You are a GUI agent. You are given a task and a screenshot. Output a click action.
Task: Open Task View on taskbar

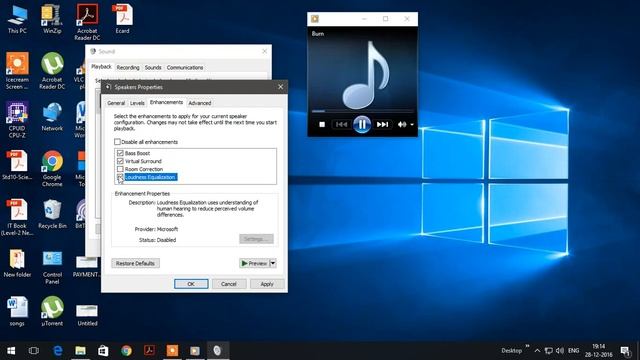(34, 351)
